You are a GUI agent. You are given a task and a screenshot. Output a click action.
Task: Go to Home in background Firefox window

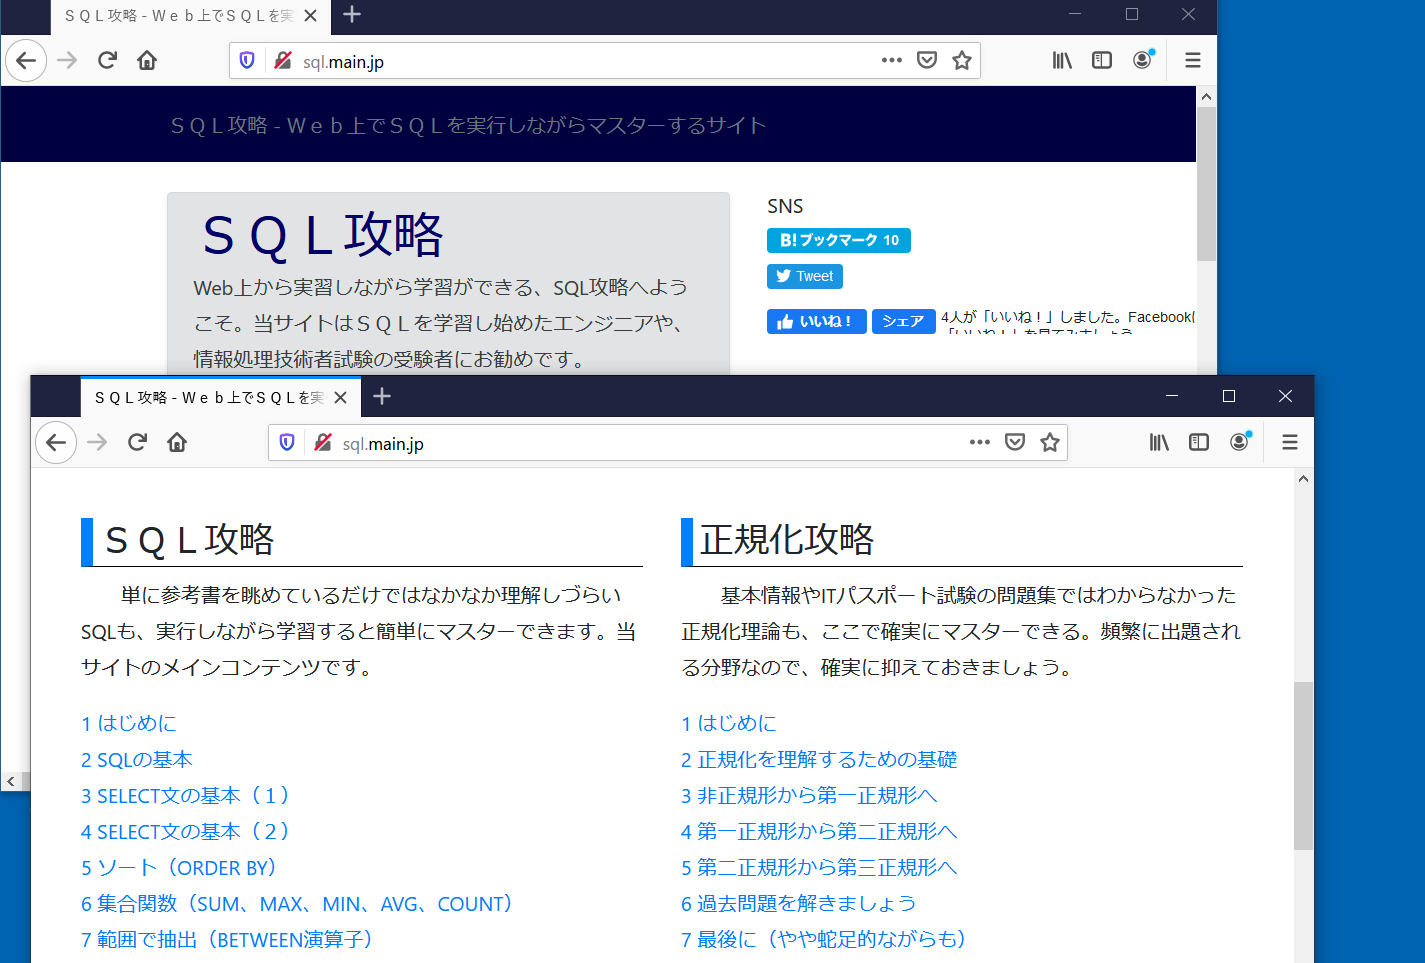(147, 60)
